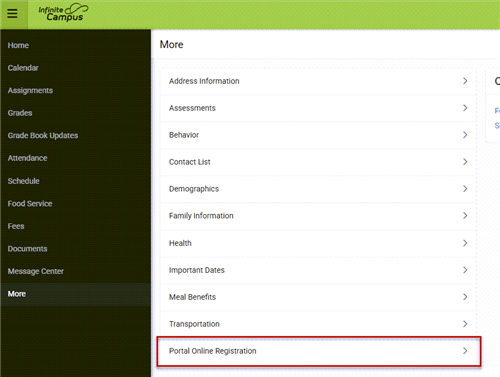Open Address Information row

click(318, 81)
